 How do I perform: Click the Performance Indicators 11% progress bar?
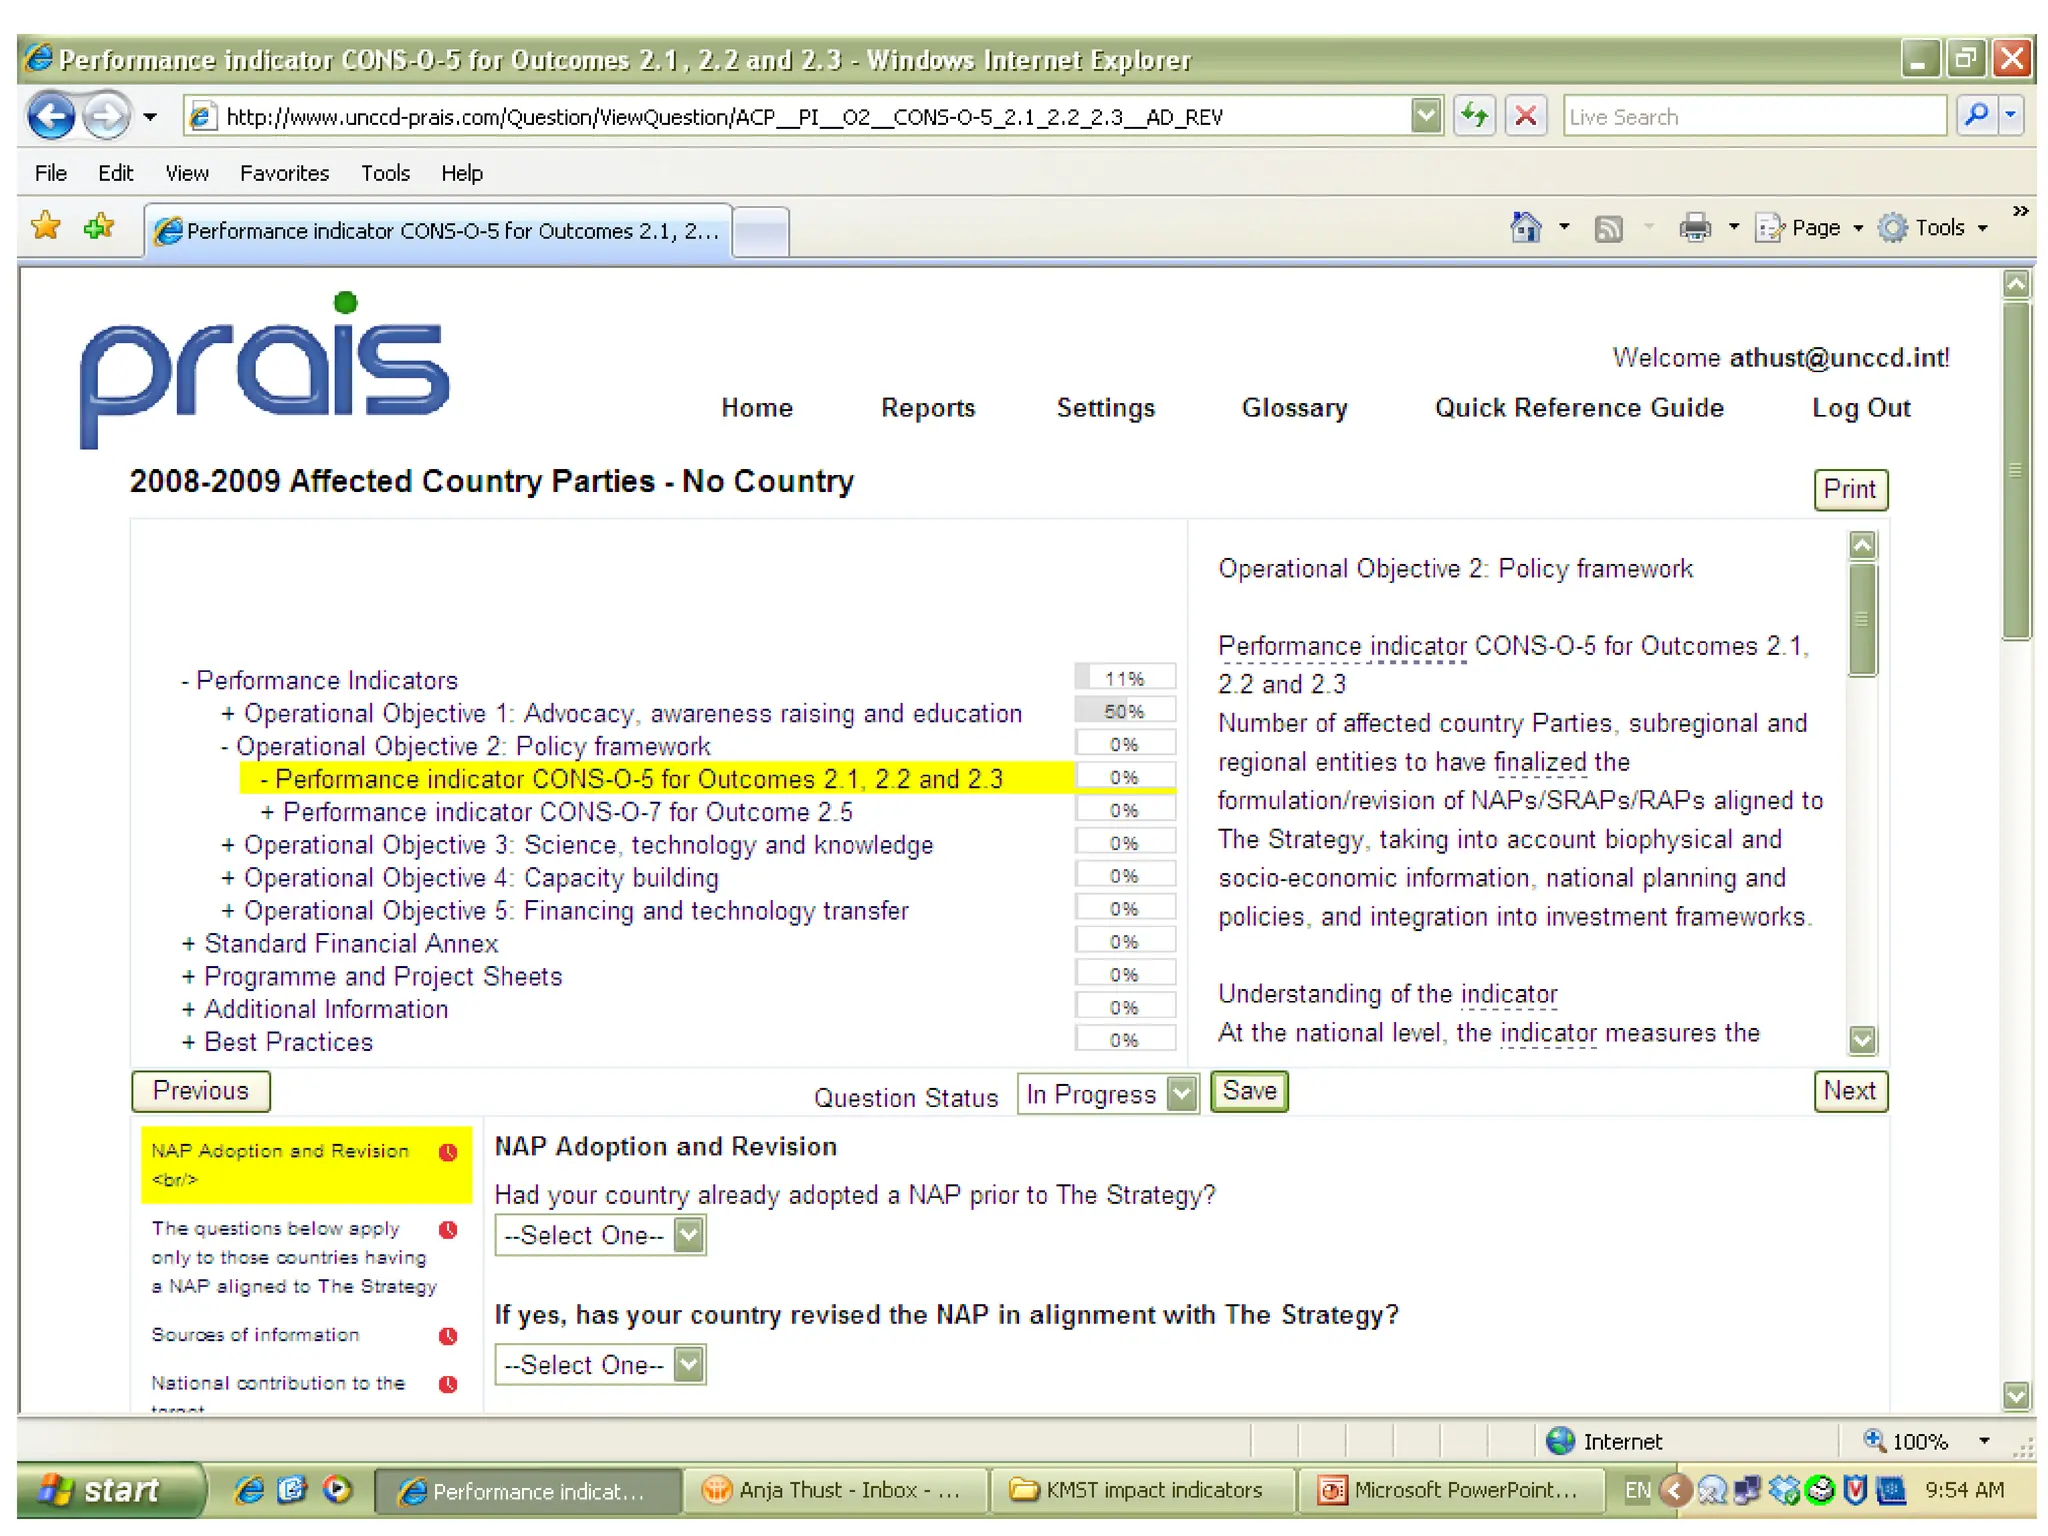click(x=1124, y=678)
